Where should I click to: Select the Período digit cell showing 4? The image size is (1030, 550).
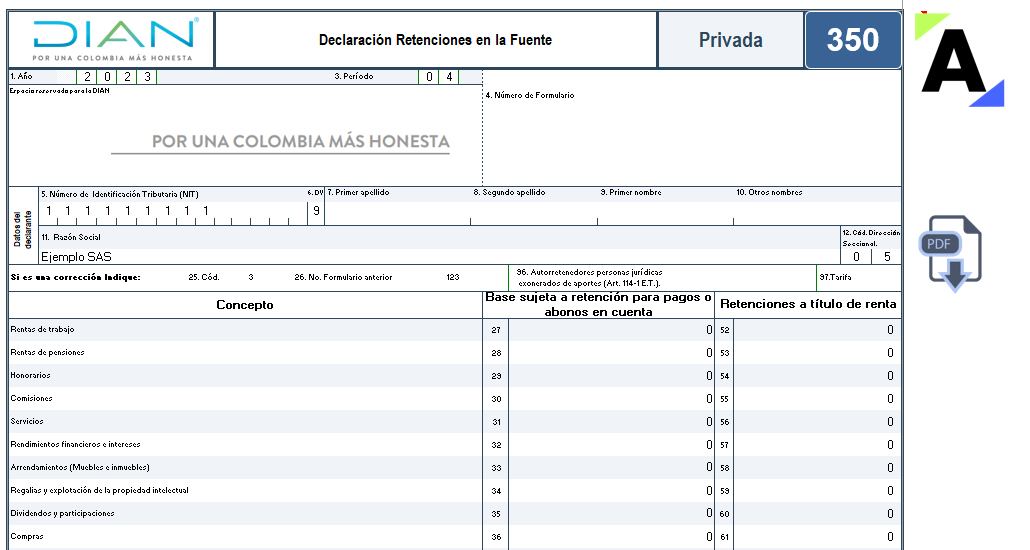[x=449, y=77]
